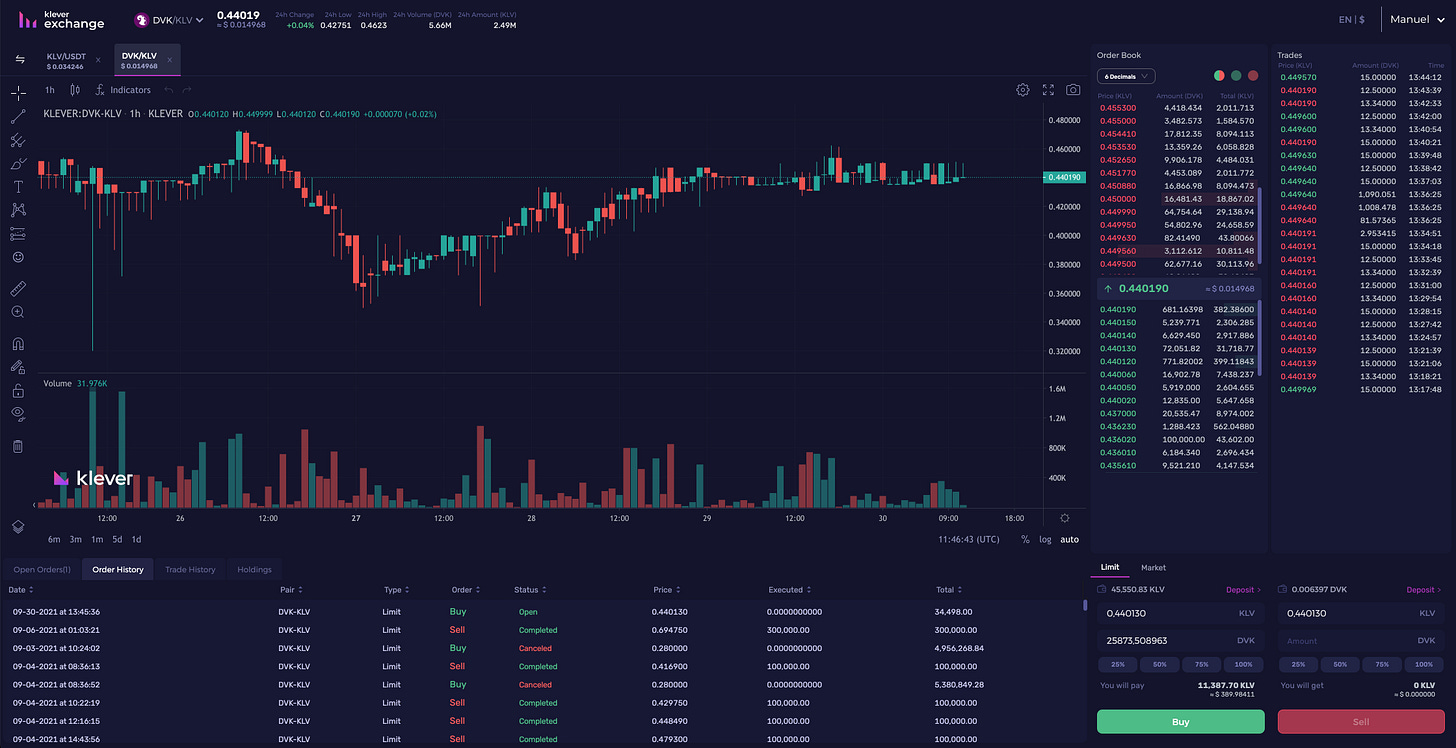Click the sell Amount DVK input field

pyautogui.click(x=1361, y=640)
